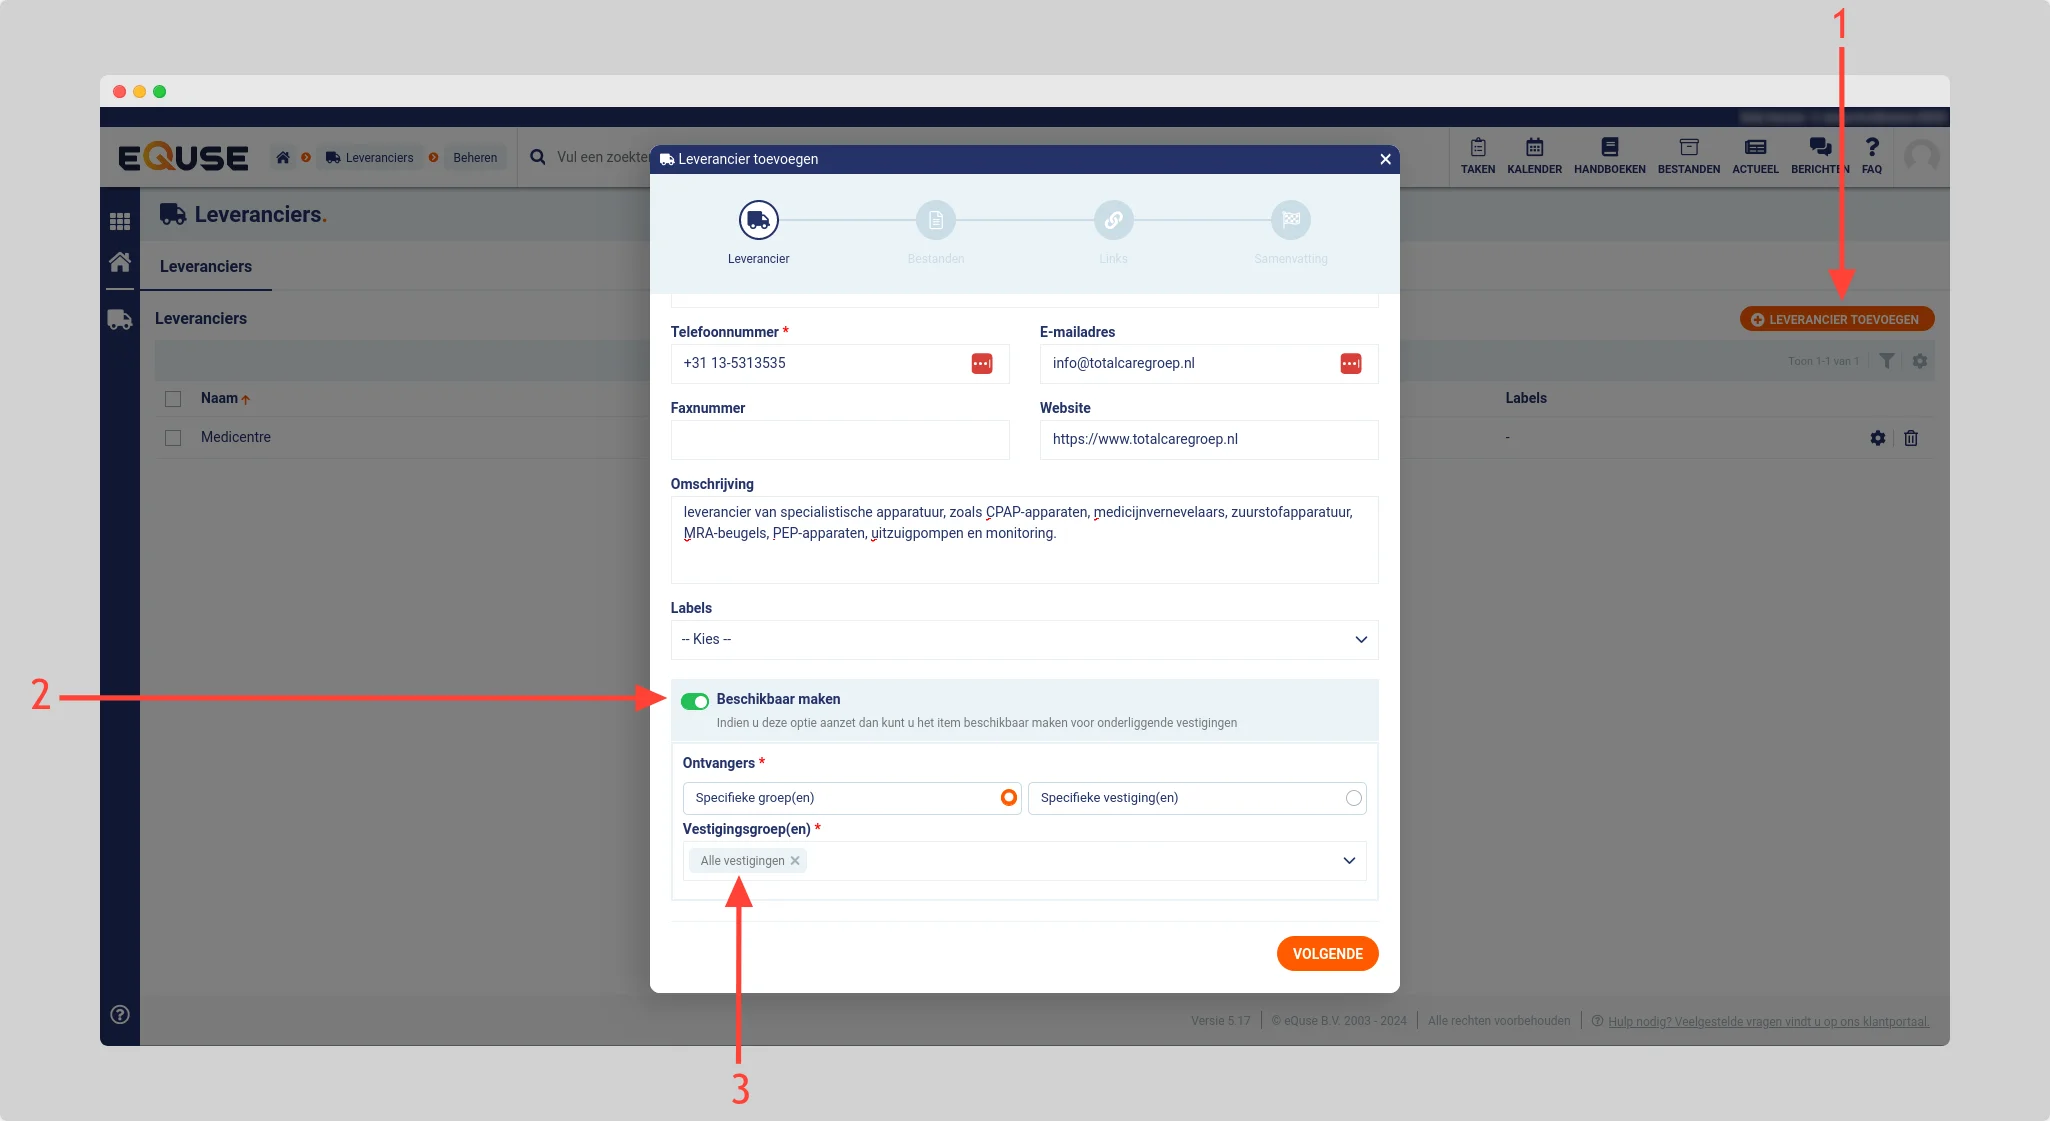Toggle the Beschikbaar maken switch
This screenshot has height=1121, width=2050.
point(694,701)
